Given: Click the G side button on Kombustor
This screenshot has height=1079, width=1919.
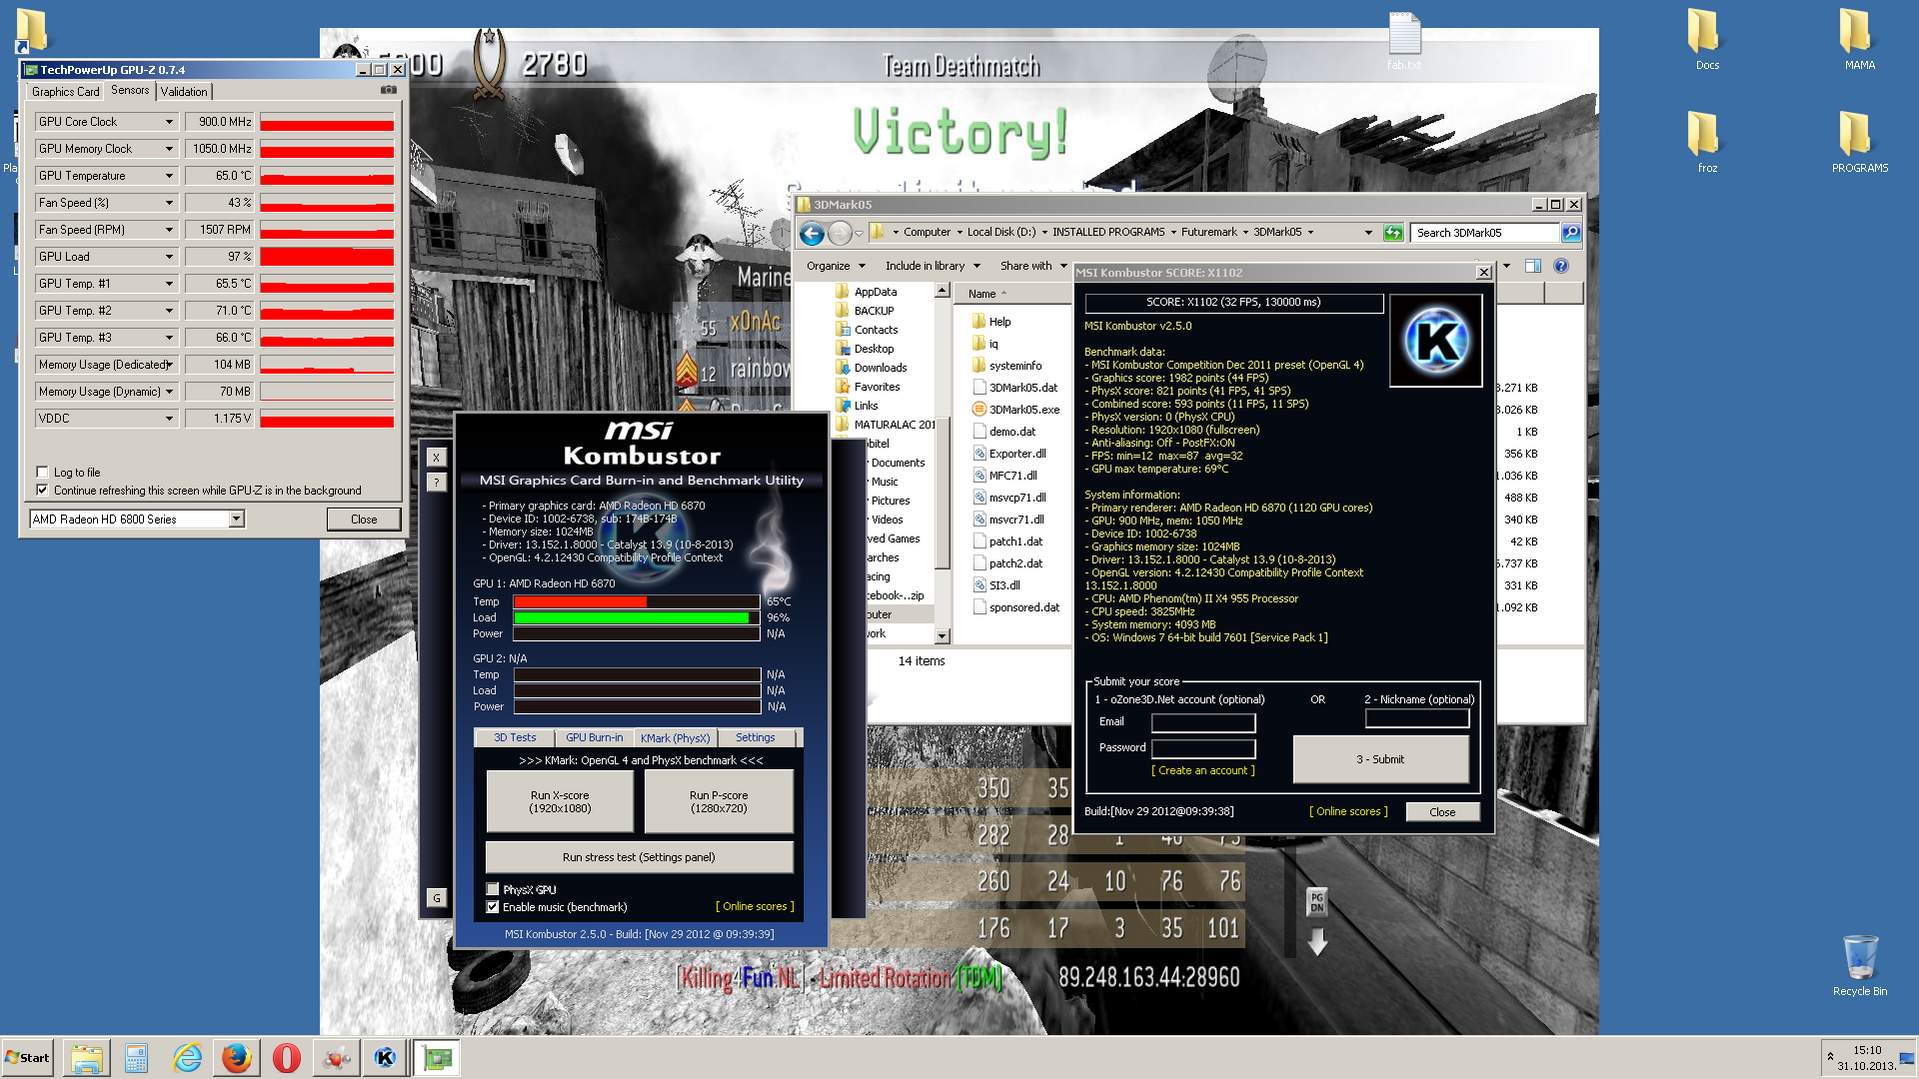Looking at the screenshot, I should tap(436, 898).
